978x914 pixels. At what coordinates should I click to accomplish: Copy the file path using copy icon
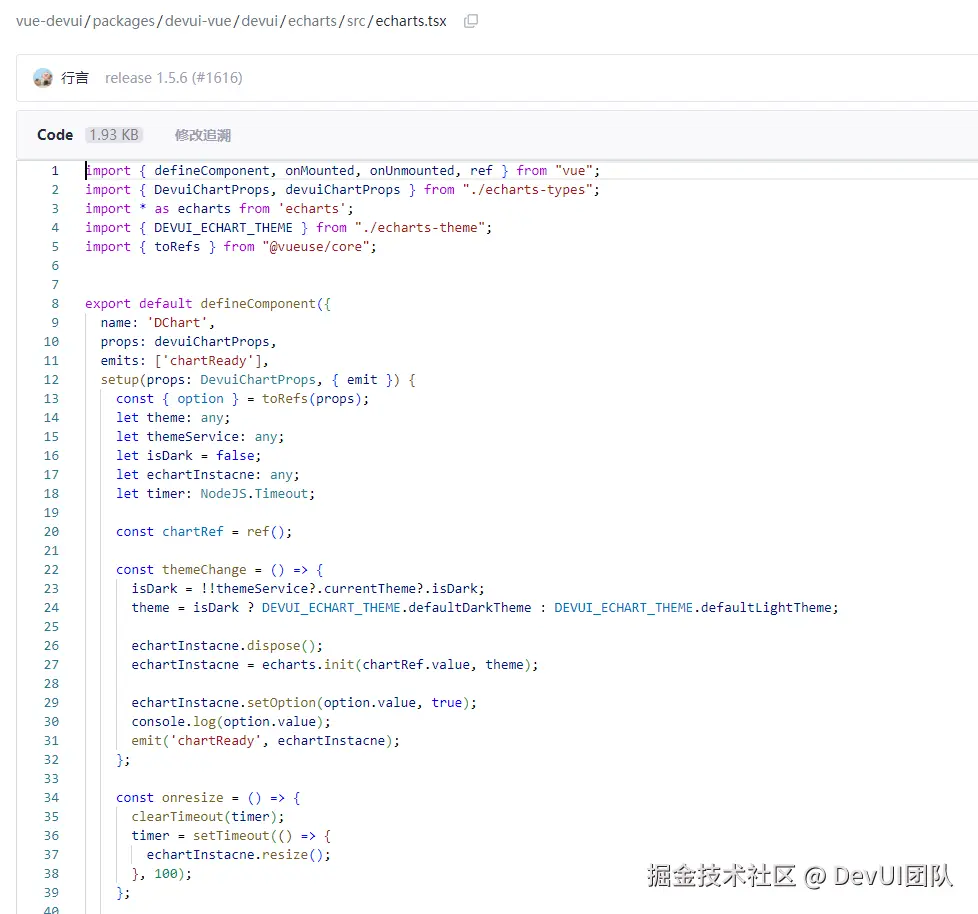click(471, 21)
